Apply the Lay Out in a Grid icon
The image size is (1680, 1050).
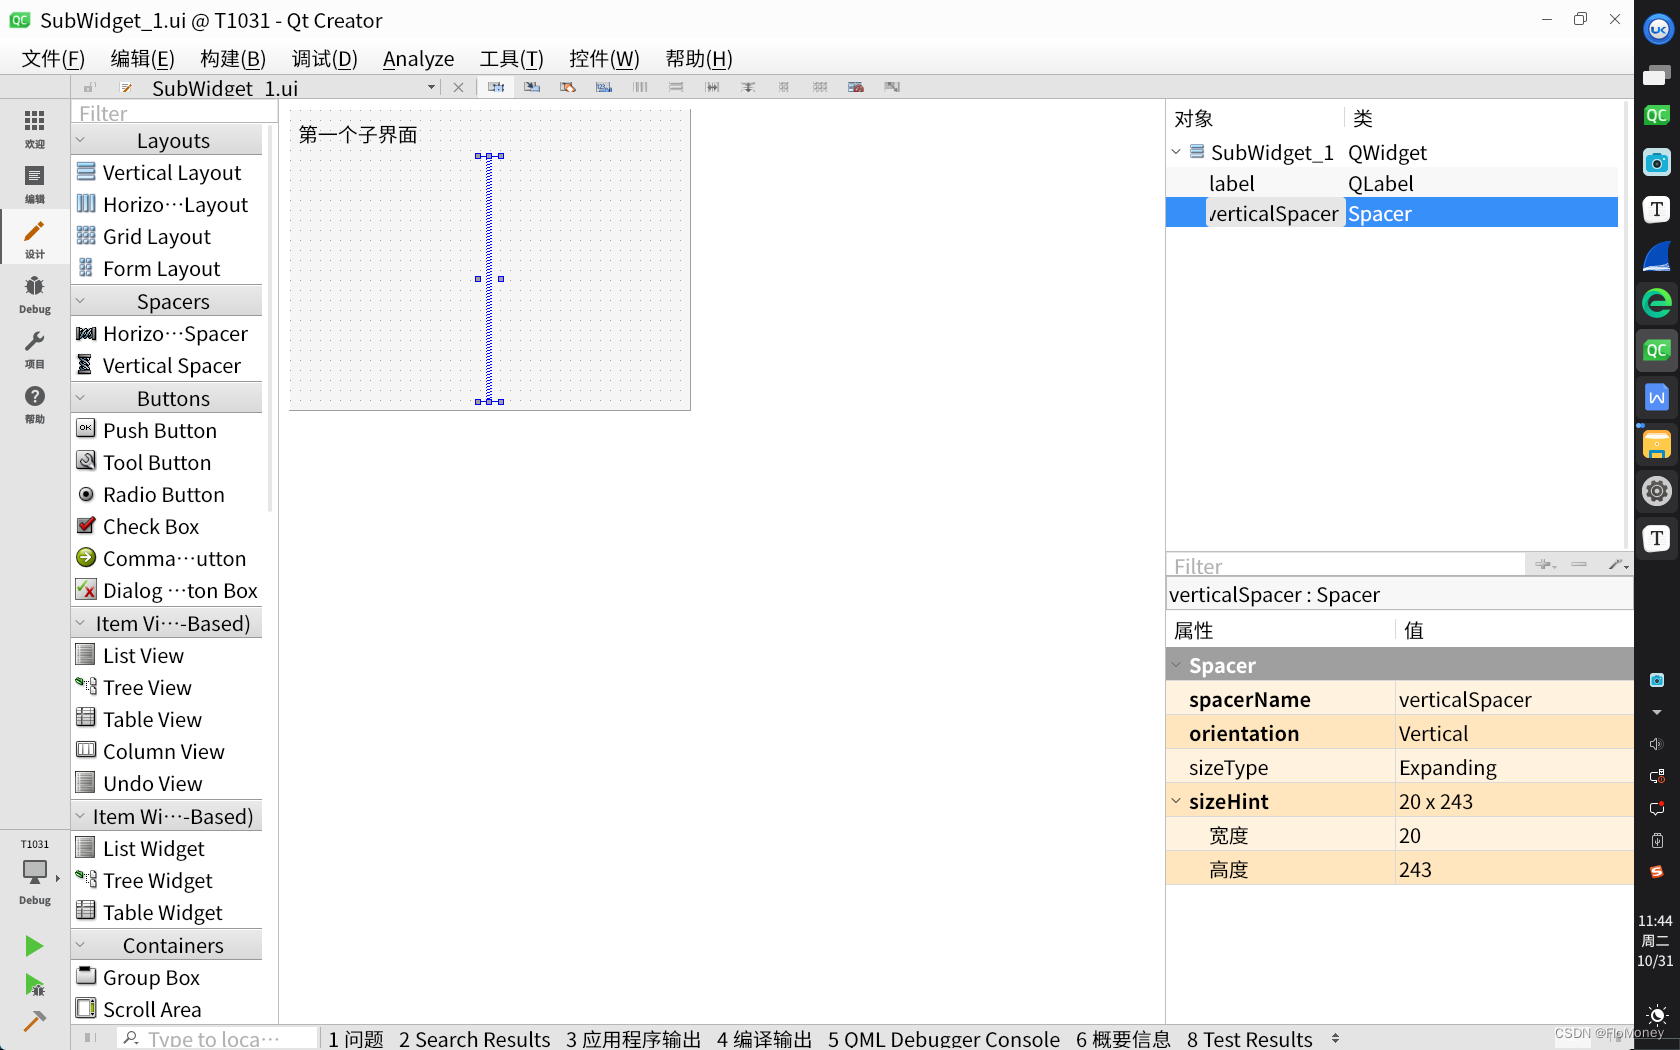click(x=820, y=87)
